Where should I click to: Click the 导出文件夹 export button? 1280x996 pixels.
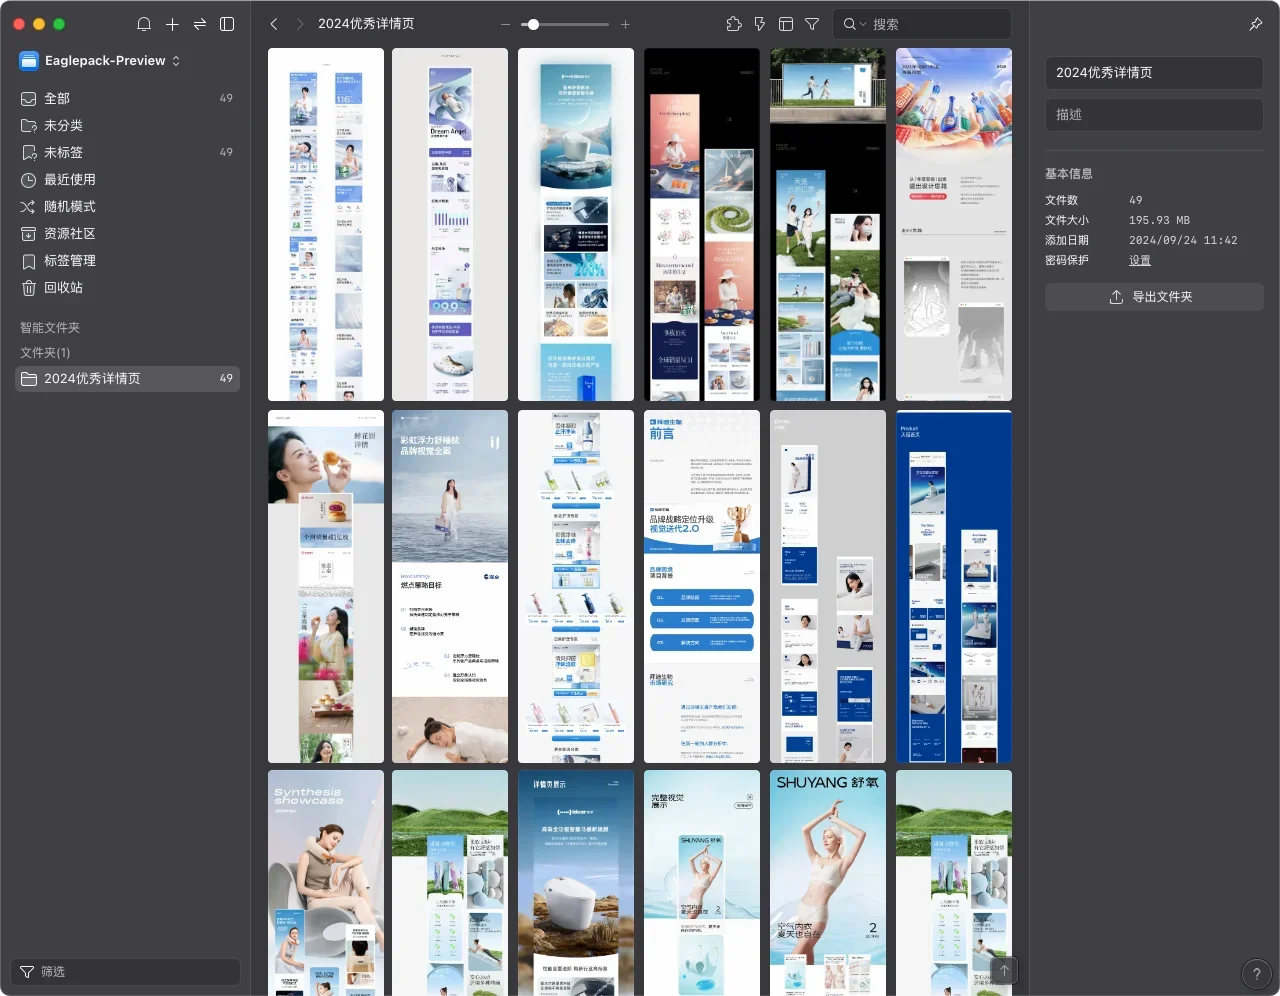(1154, 297)
